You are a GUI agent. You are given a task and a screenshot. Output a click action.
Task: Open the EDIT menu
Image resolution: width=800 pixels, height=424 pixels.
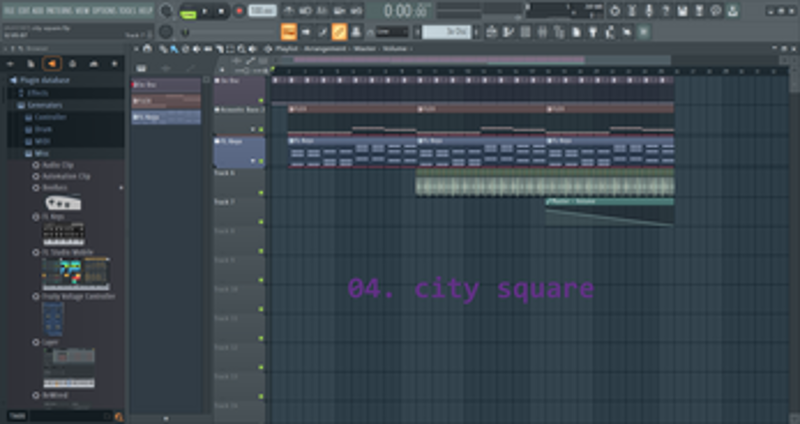pyautogui.click(x=24, y=10)
